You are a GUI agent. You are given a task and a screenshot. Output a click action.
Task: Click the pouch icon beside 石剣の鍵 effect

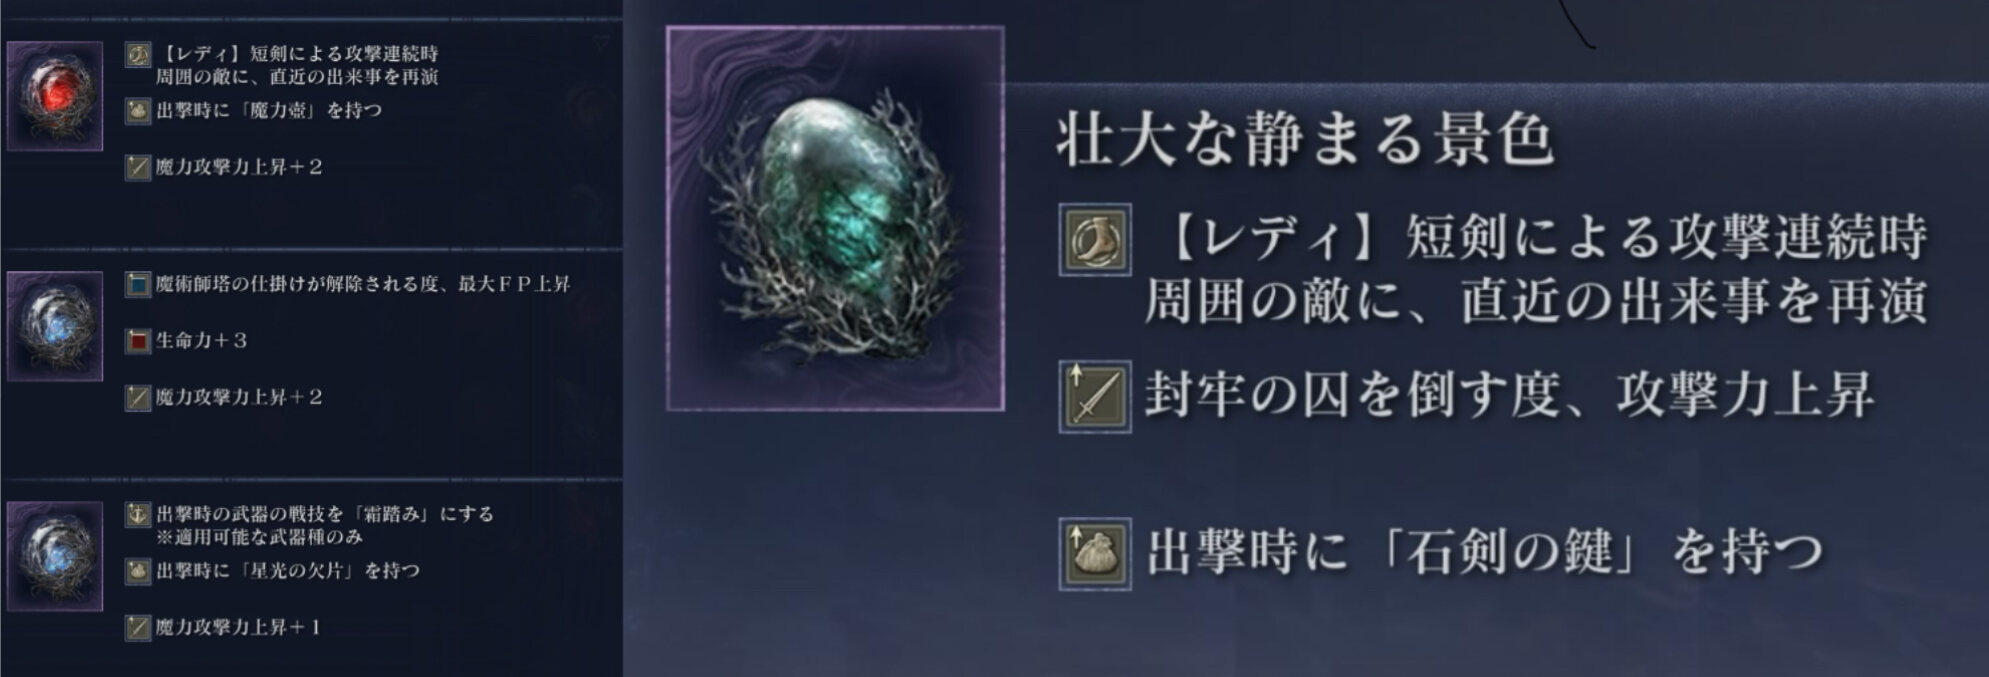coord(1095,554)
